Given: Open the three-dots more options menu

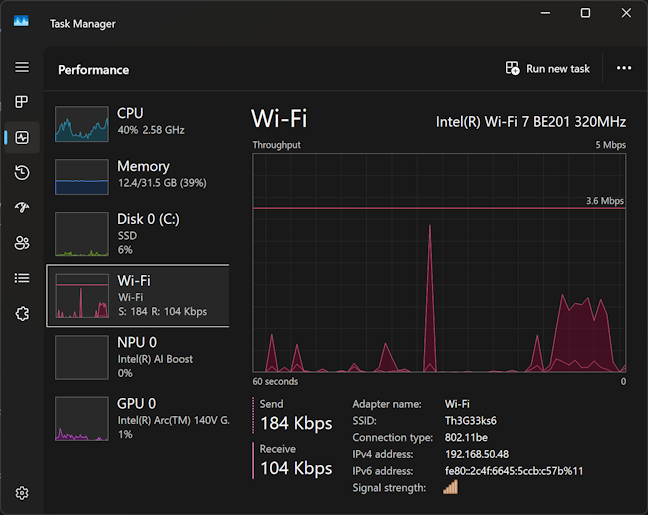Looking at the screenshot, I should [624, 68].
